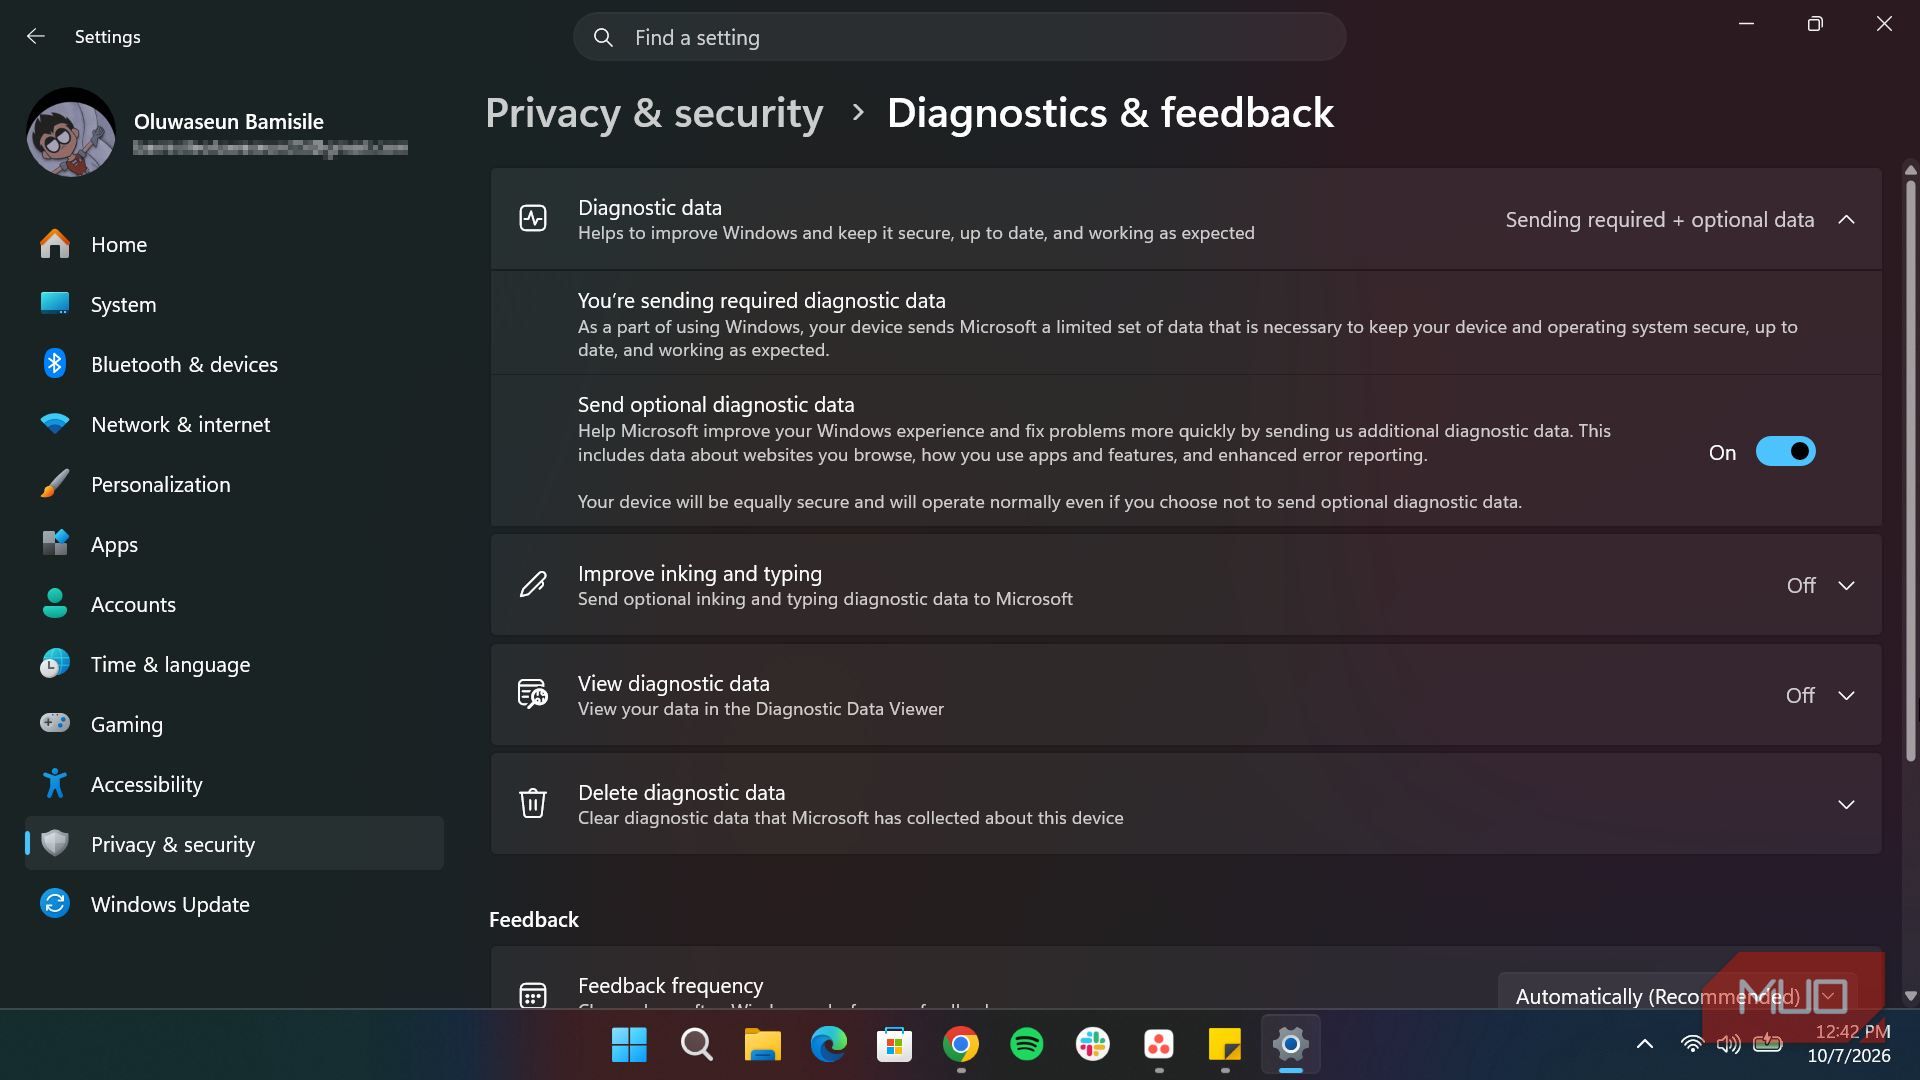
Task: Go to Home in sidebar
Action: tap(234, 244)
